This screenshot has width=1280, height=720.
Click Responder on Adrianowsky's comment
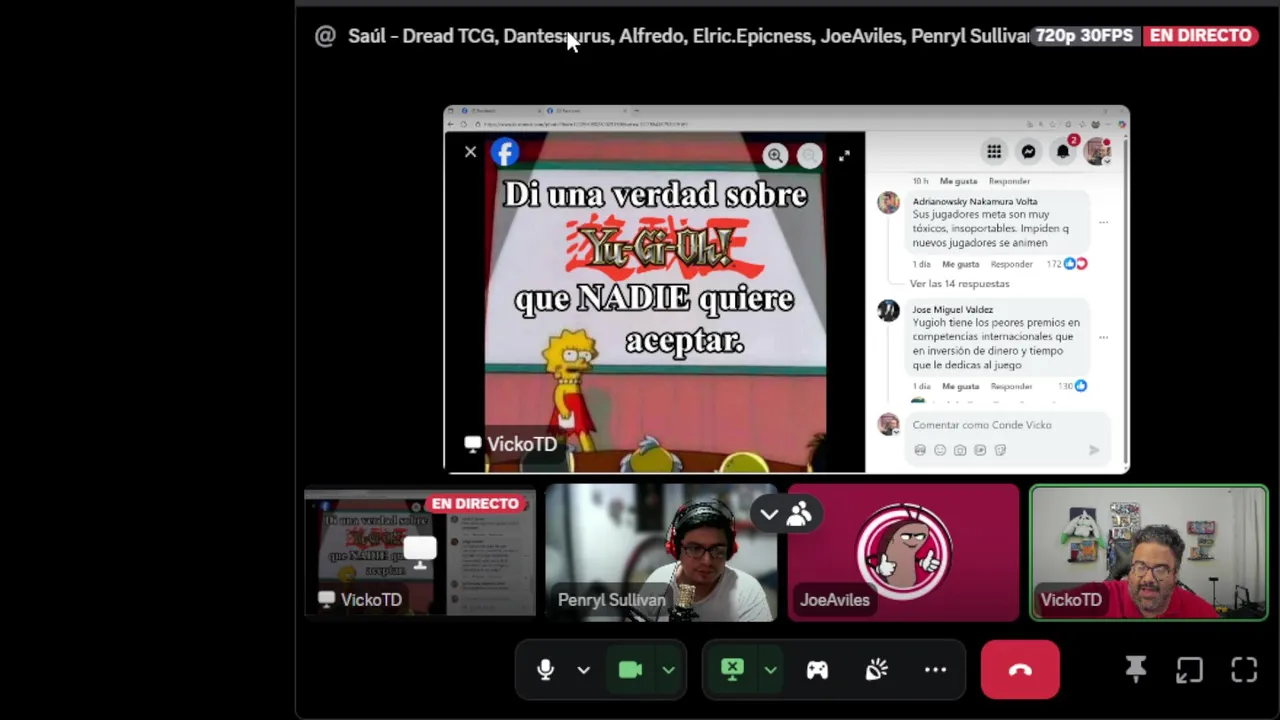1011,264
